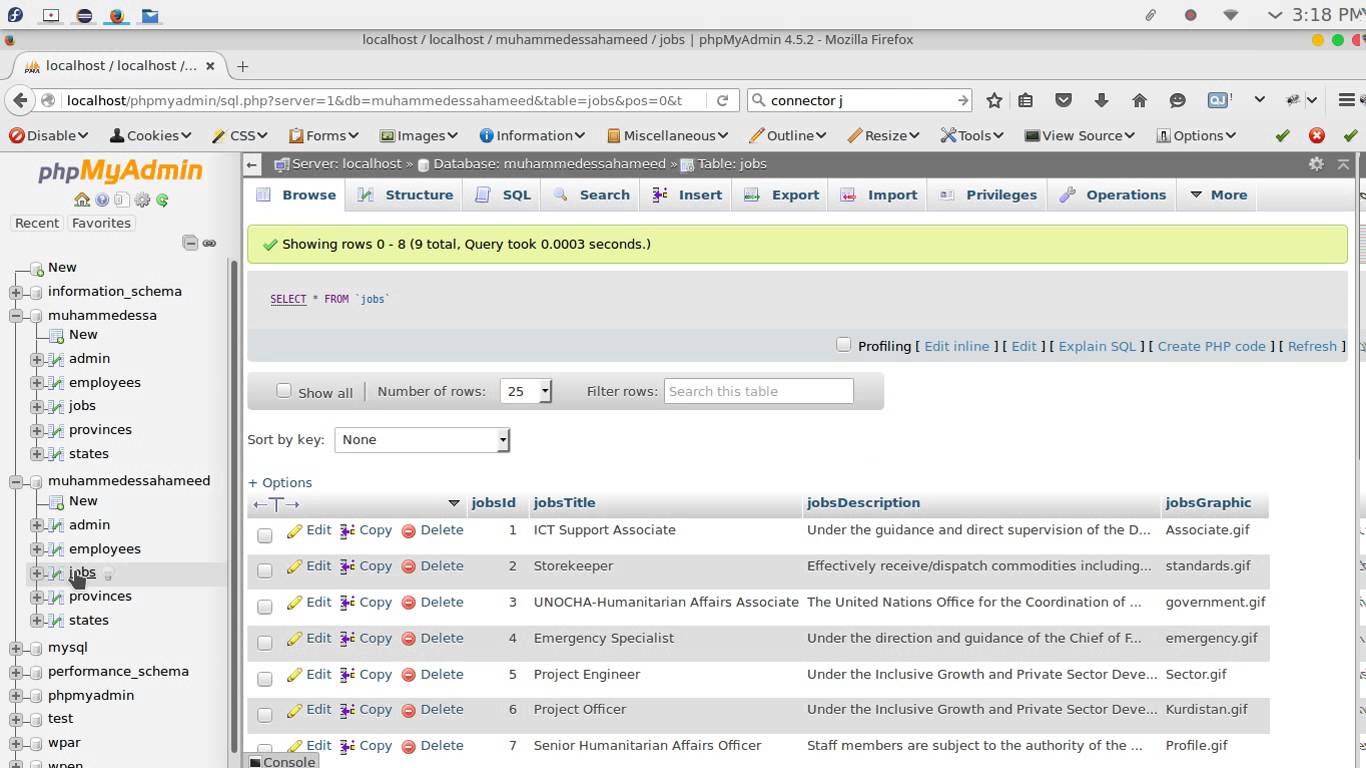Reload the navigation panel with the green refresh icon

coord(161,200)
